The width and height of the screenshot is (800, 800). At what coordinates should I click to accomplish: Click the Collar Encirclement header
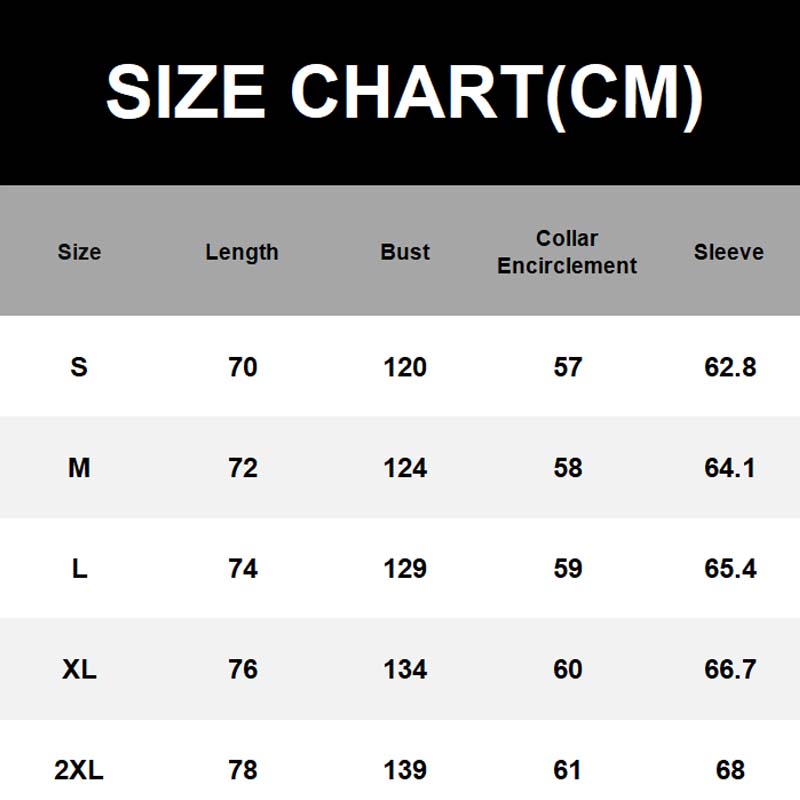[567, 252]
